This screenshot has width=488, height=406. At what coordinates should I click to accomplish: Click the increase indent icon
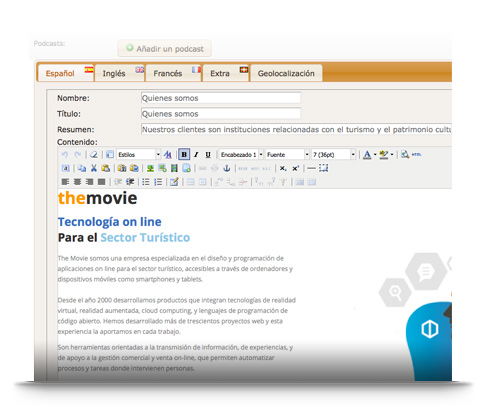click(130, 182)
